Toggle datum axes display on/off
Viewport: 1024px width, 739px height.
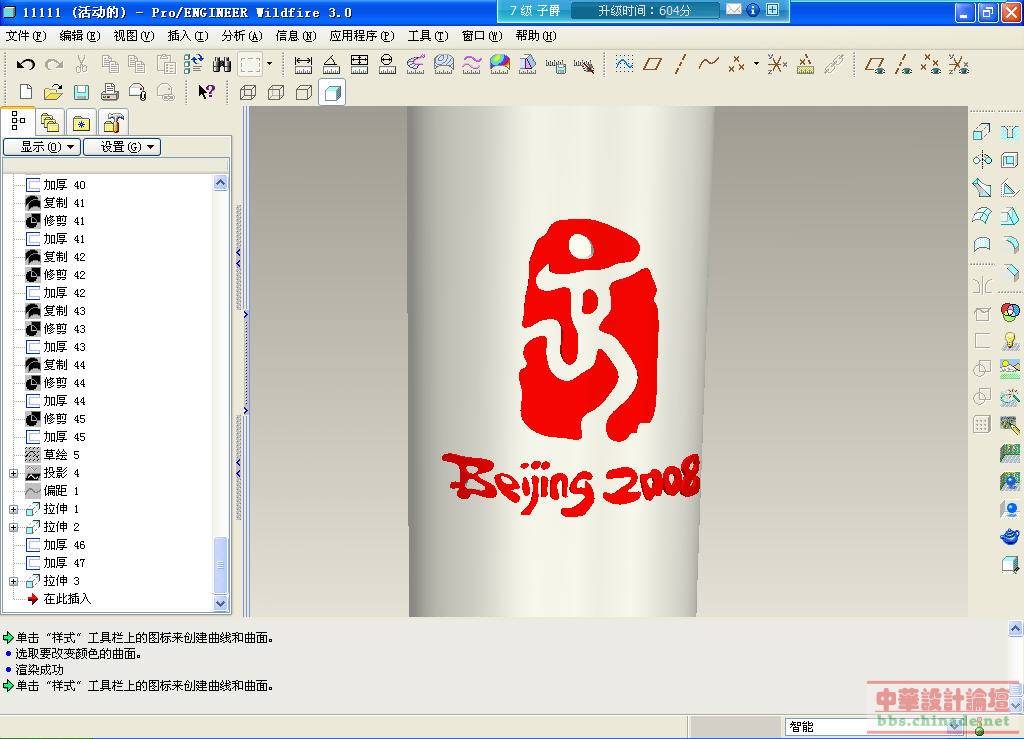[903, 64]
